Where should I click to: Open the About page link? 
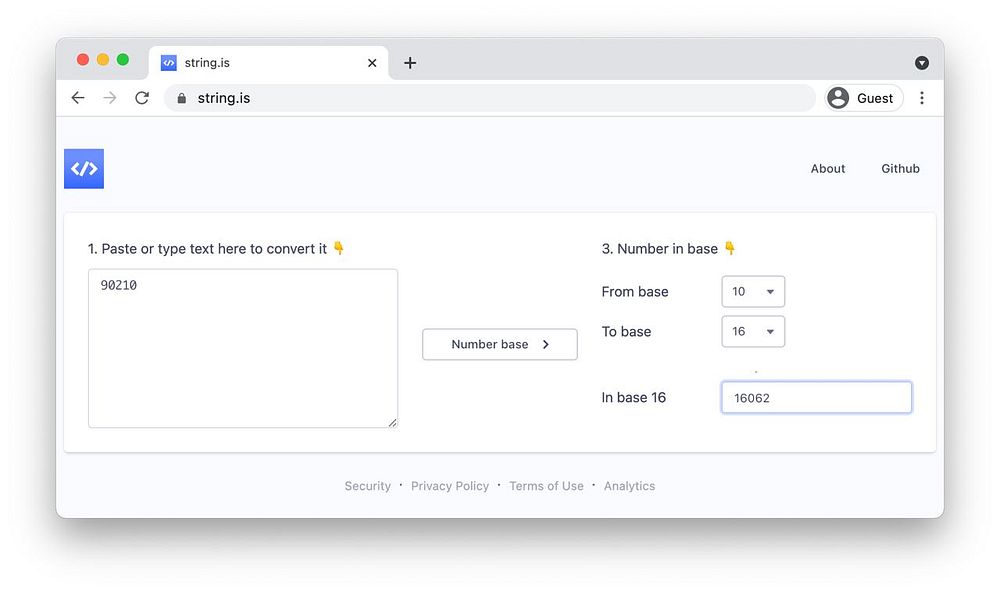pos(828,169)
